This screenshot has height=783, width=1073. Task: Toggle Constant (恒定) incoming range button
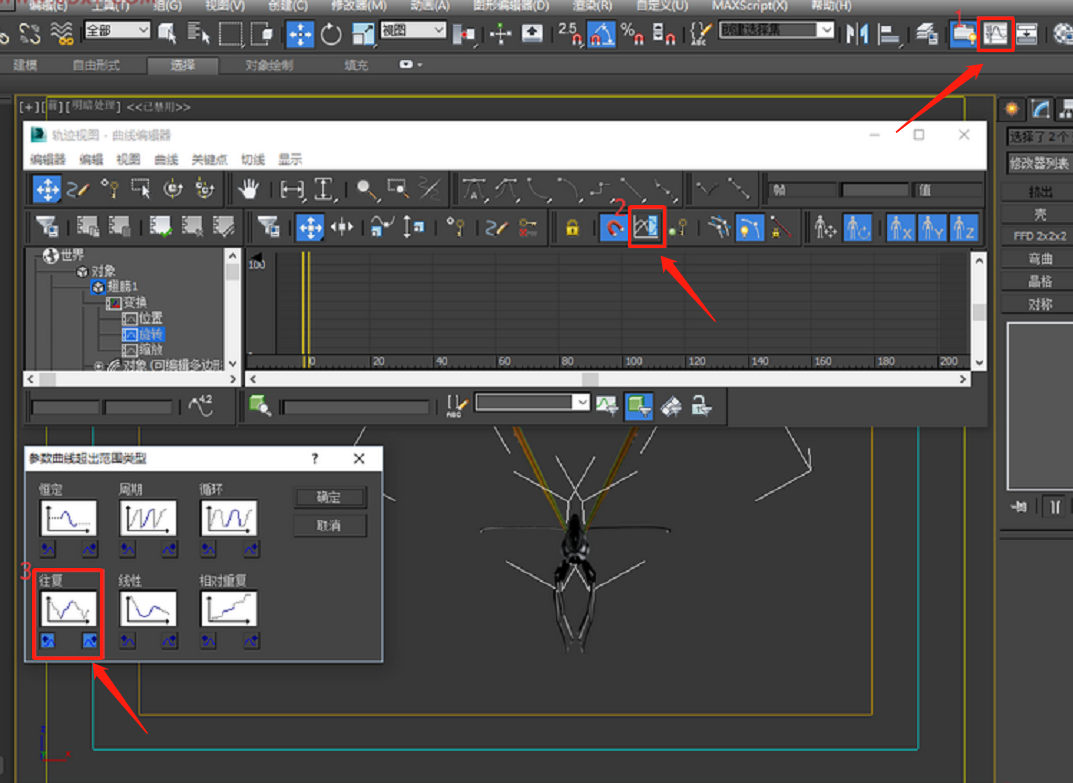point(48,549)
